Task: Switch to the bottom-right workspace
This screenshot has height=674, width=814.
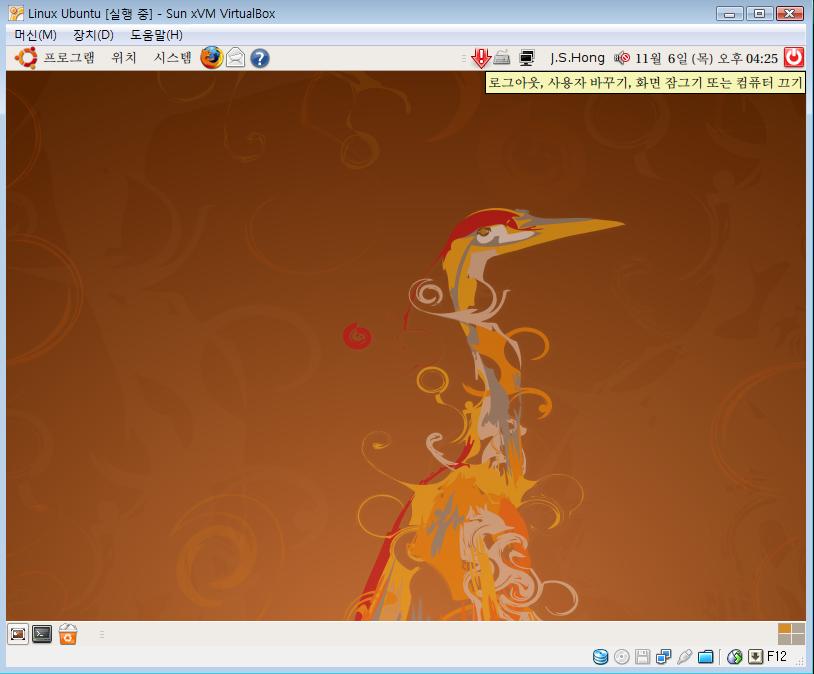Action: (x=798, y=640)
